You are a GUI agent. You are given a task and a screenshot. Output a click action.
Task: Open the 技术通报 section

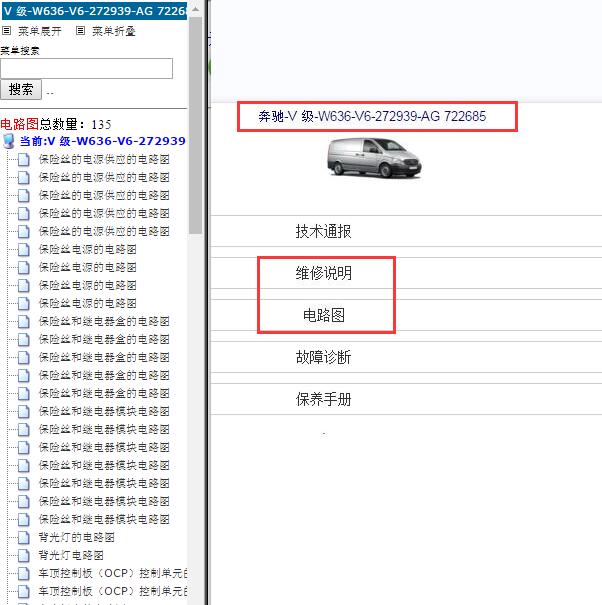[x=323, y=231]
